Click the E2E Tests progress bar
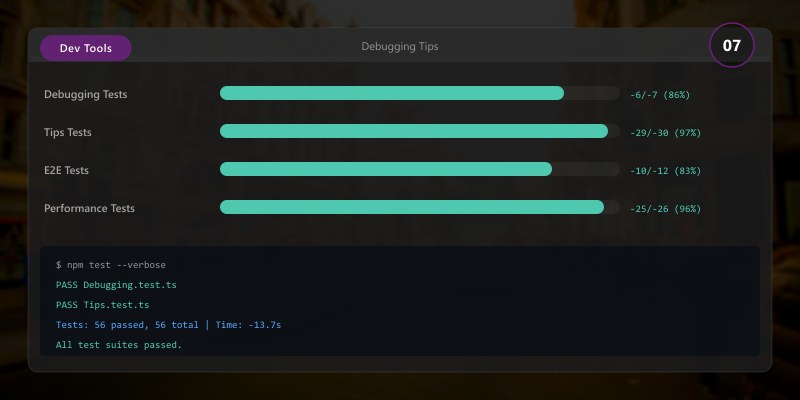This screenshot has width=800, height=400. tap(419, 169)
